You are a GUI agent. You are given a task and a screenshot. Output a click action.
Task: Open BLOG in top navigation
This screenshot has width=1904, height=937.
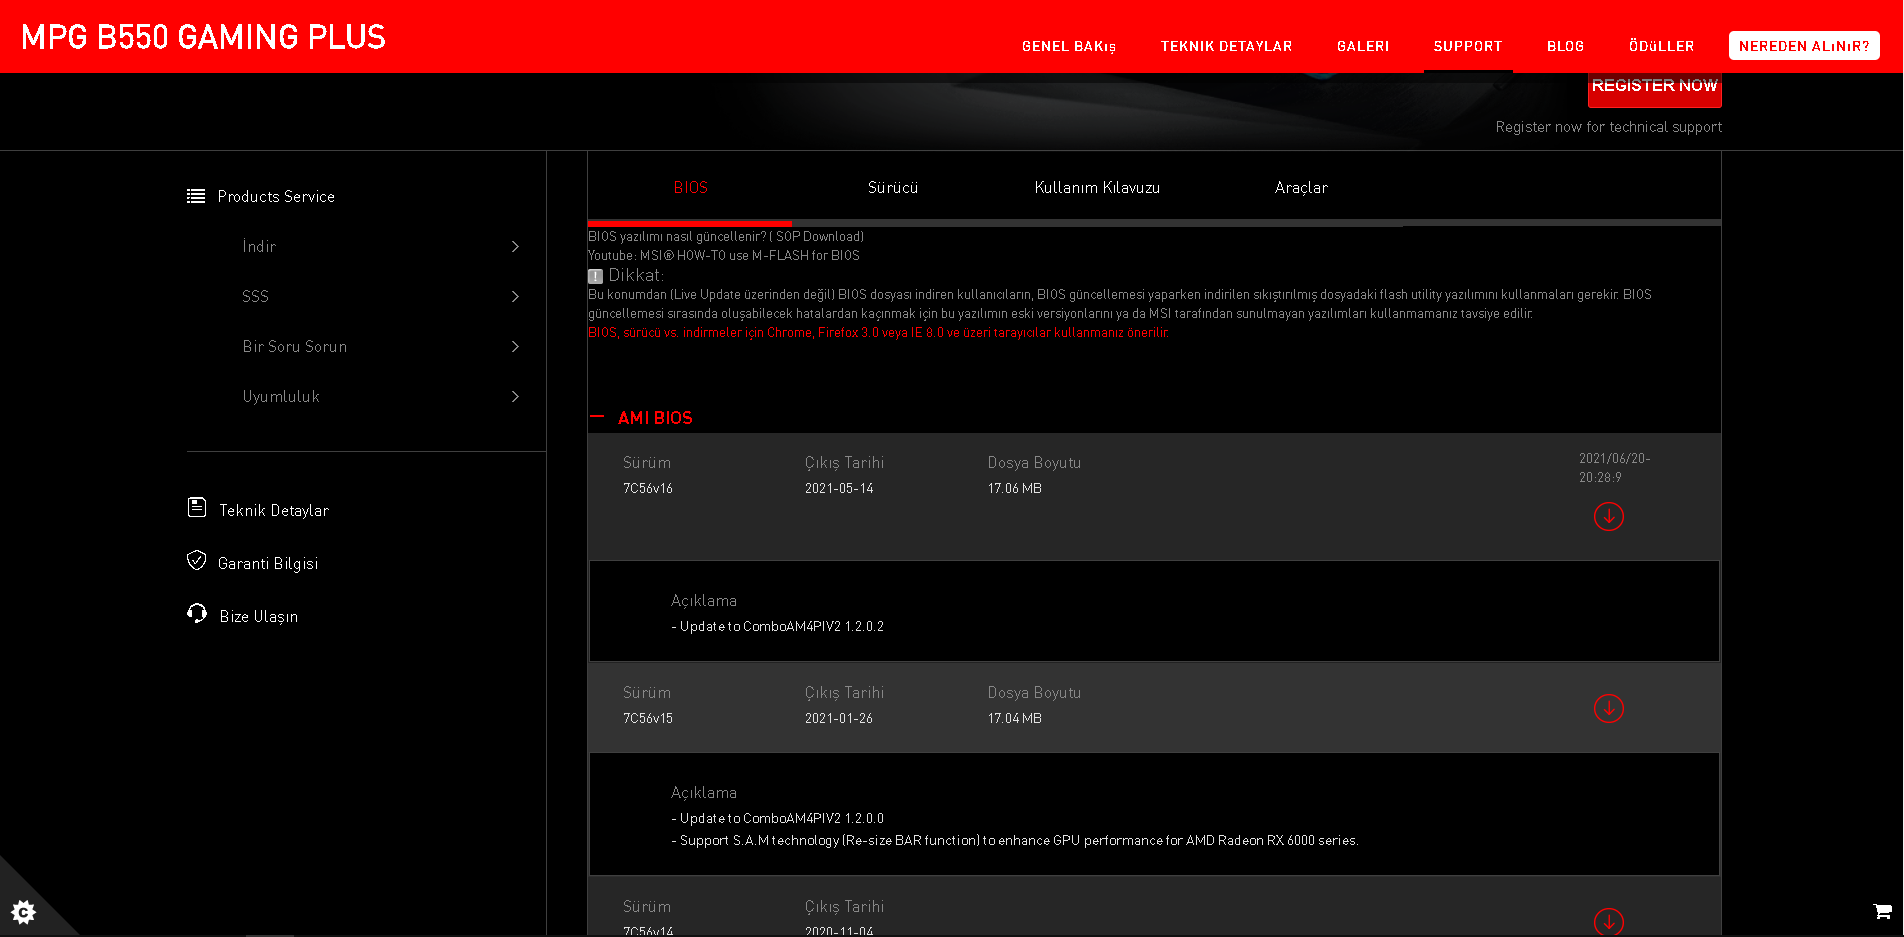coord(1565,46)
